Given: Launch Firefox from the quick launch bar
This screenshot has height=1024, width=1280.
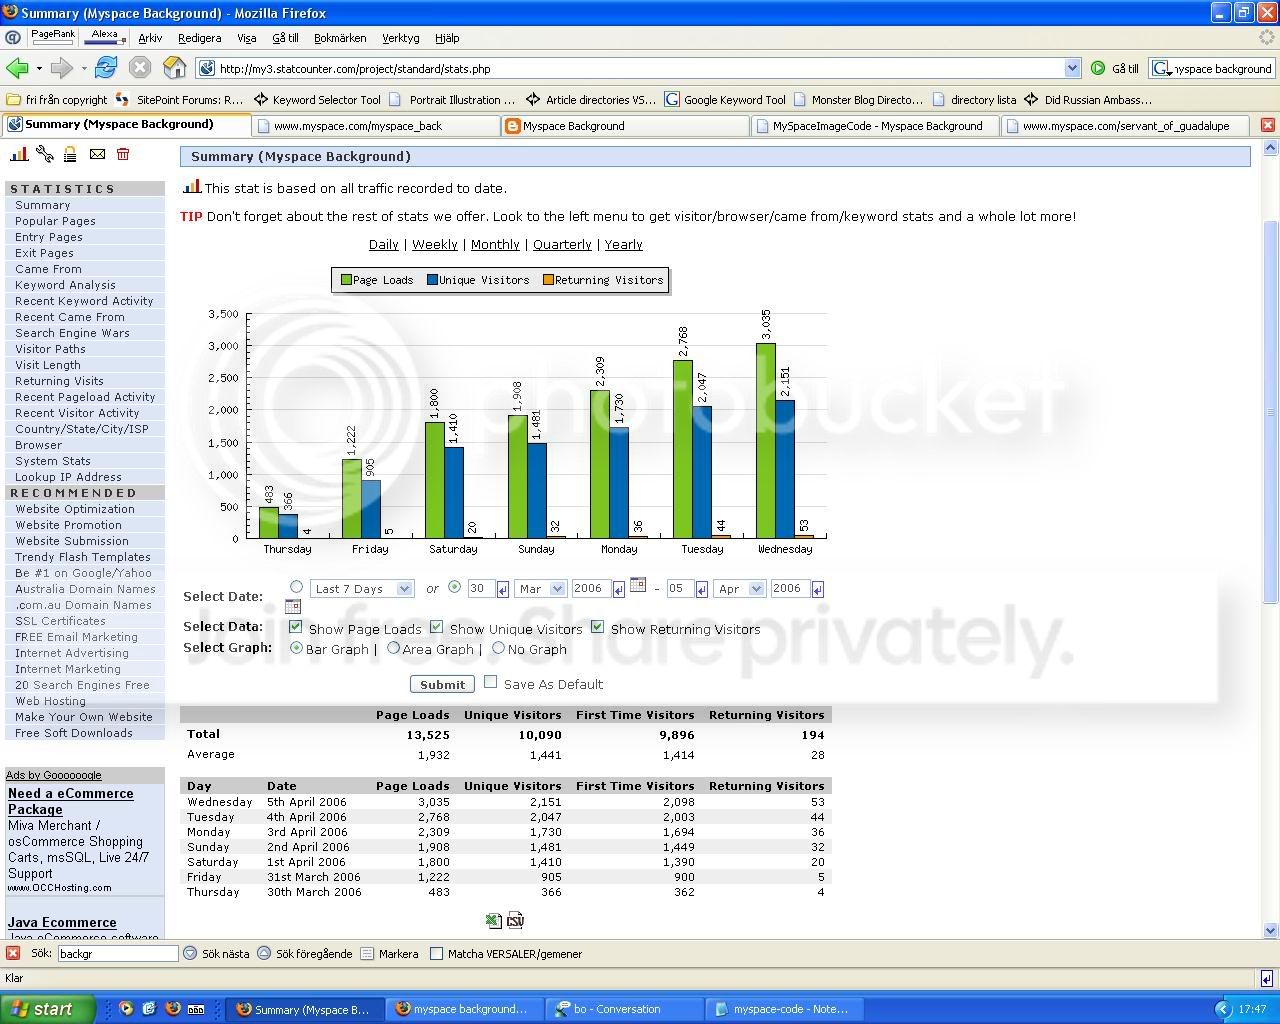Looking at the screenshot, I should point(172,1009).
